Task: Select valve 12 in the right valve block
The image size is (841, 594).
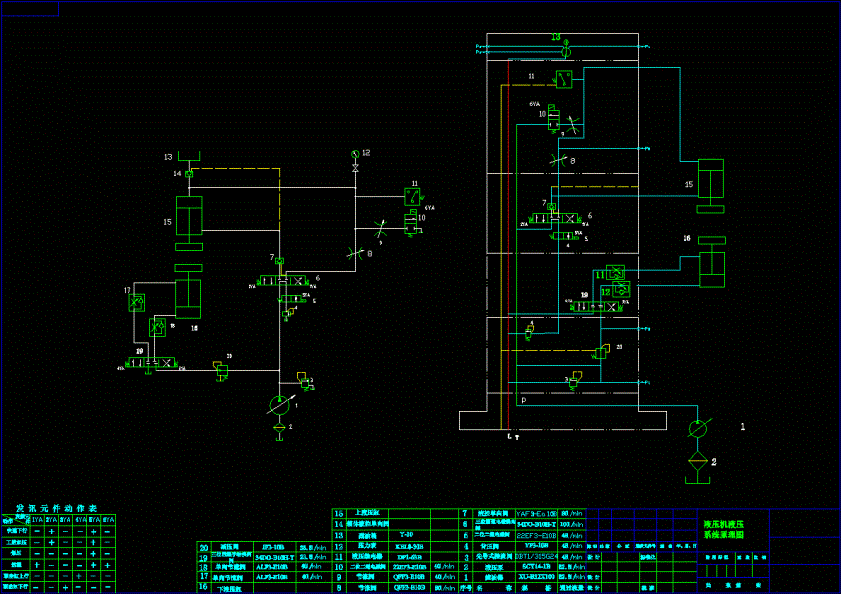Action: tap(621, 290)
